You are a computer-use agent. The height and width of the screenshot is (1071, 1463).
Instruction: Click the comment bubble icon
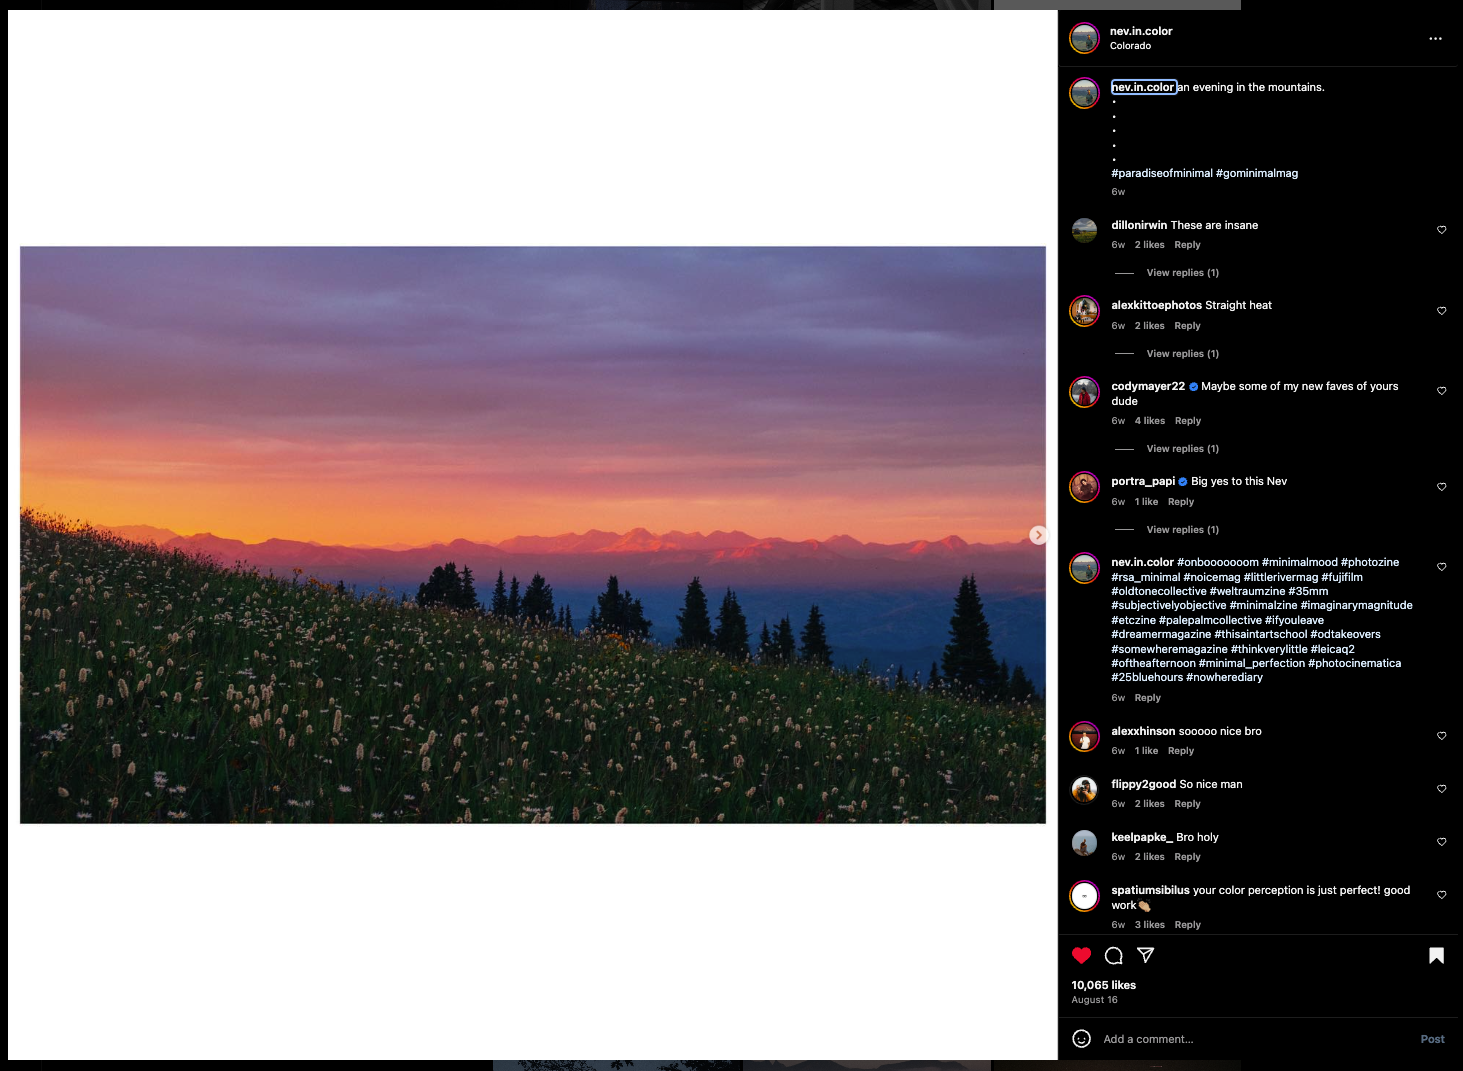(x=1113, y=956)
